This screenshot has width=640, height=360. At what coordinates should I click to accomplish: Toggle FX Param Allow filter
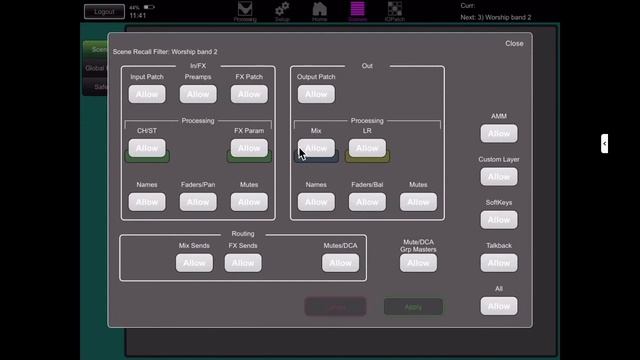coord(249,148)
